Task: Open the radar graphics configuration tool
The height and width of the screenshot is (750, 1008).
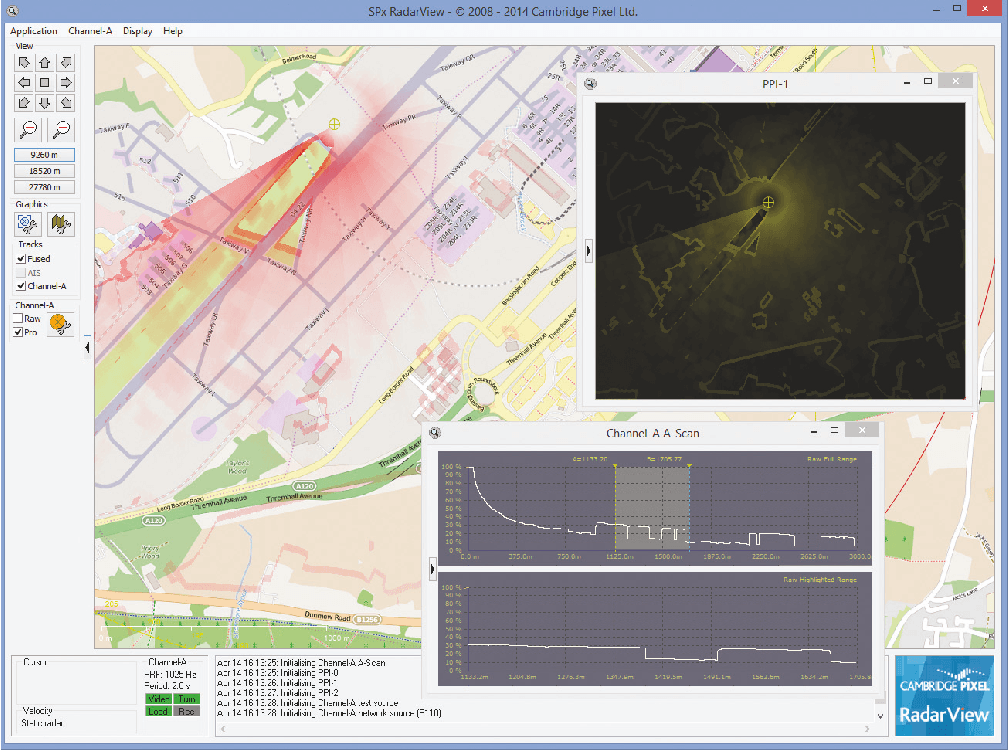Action: pyautogui.click(x=27, y=224)
